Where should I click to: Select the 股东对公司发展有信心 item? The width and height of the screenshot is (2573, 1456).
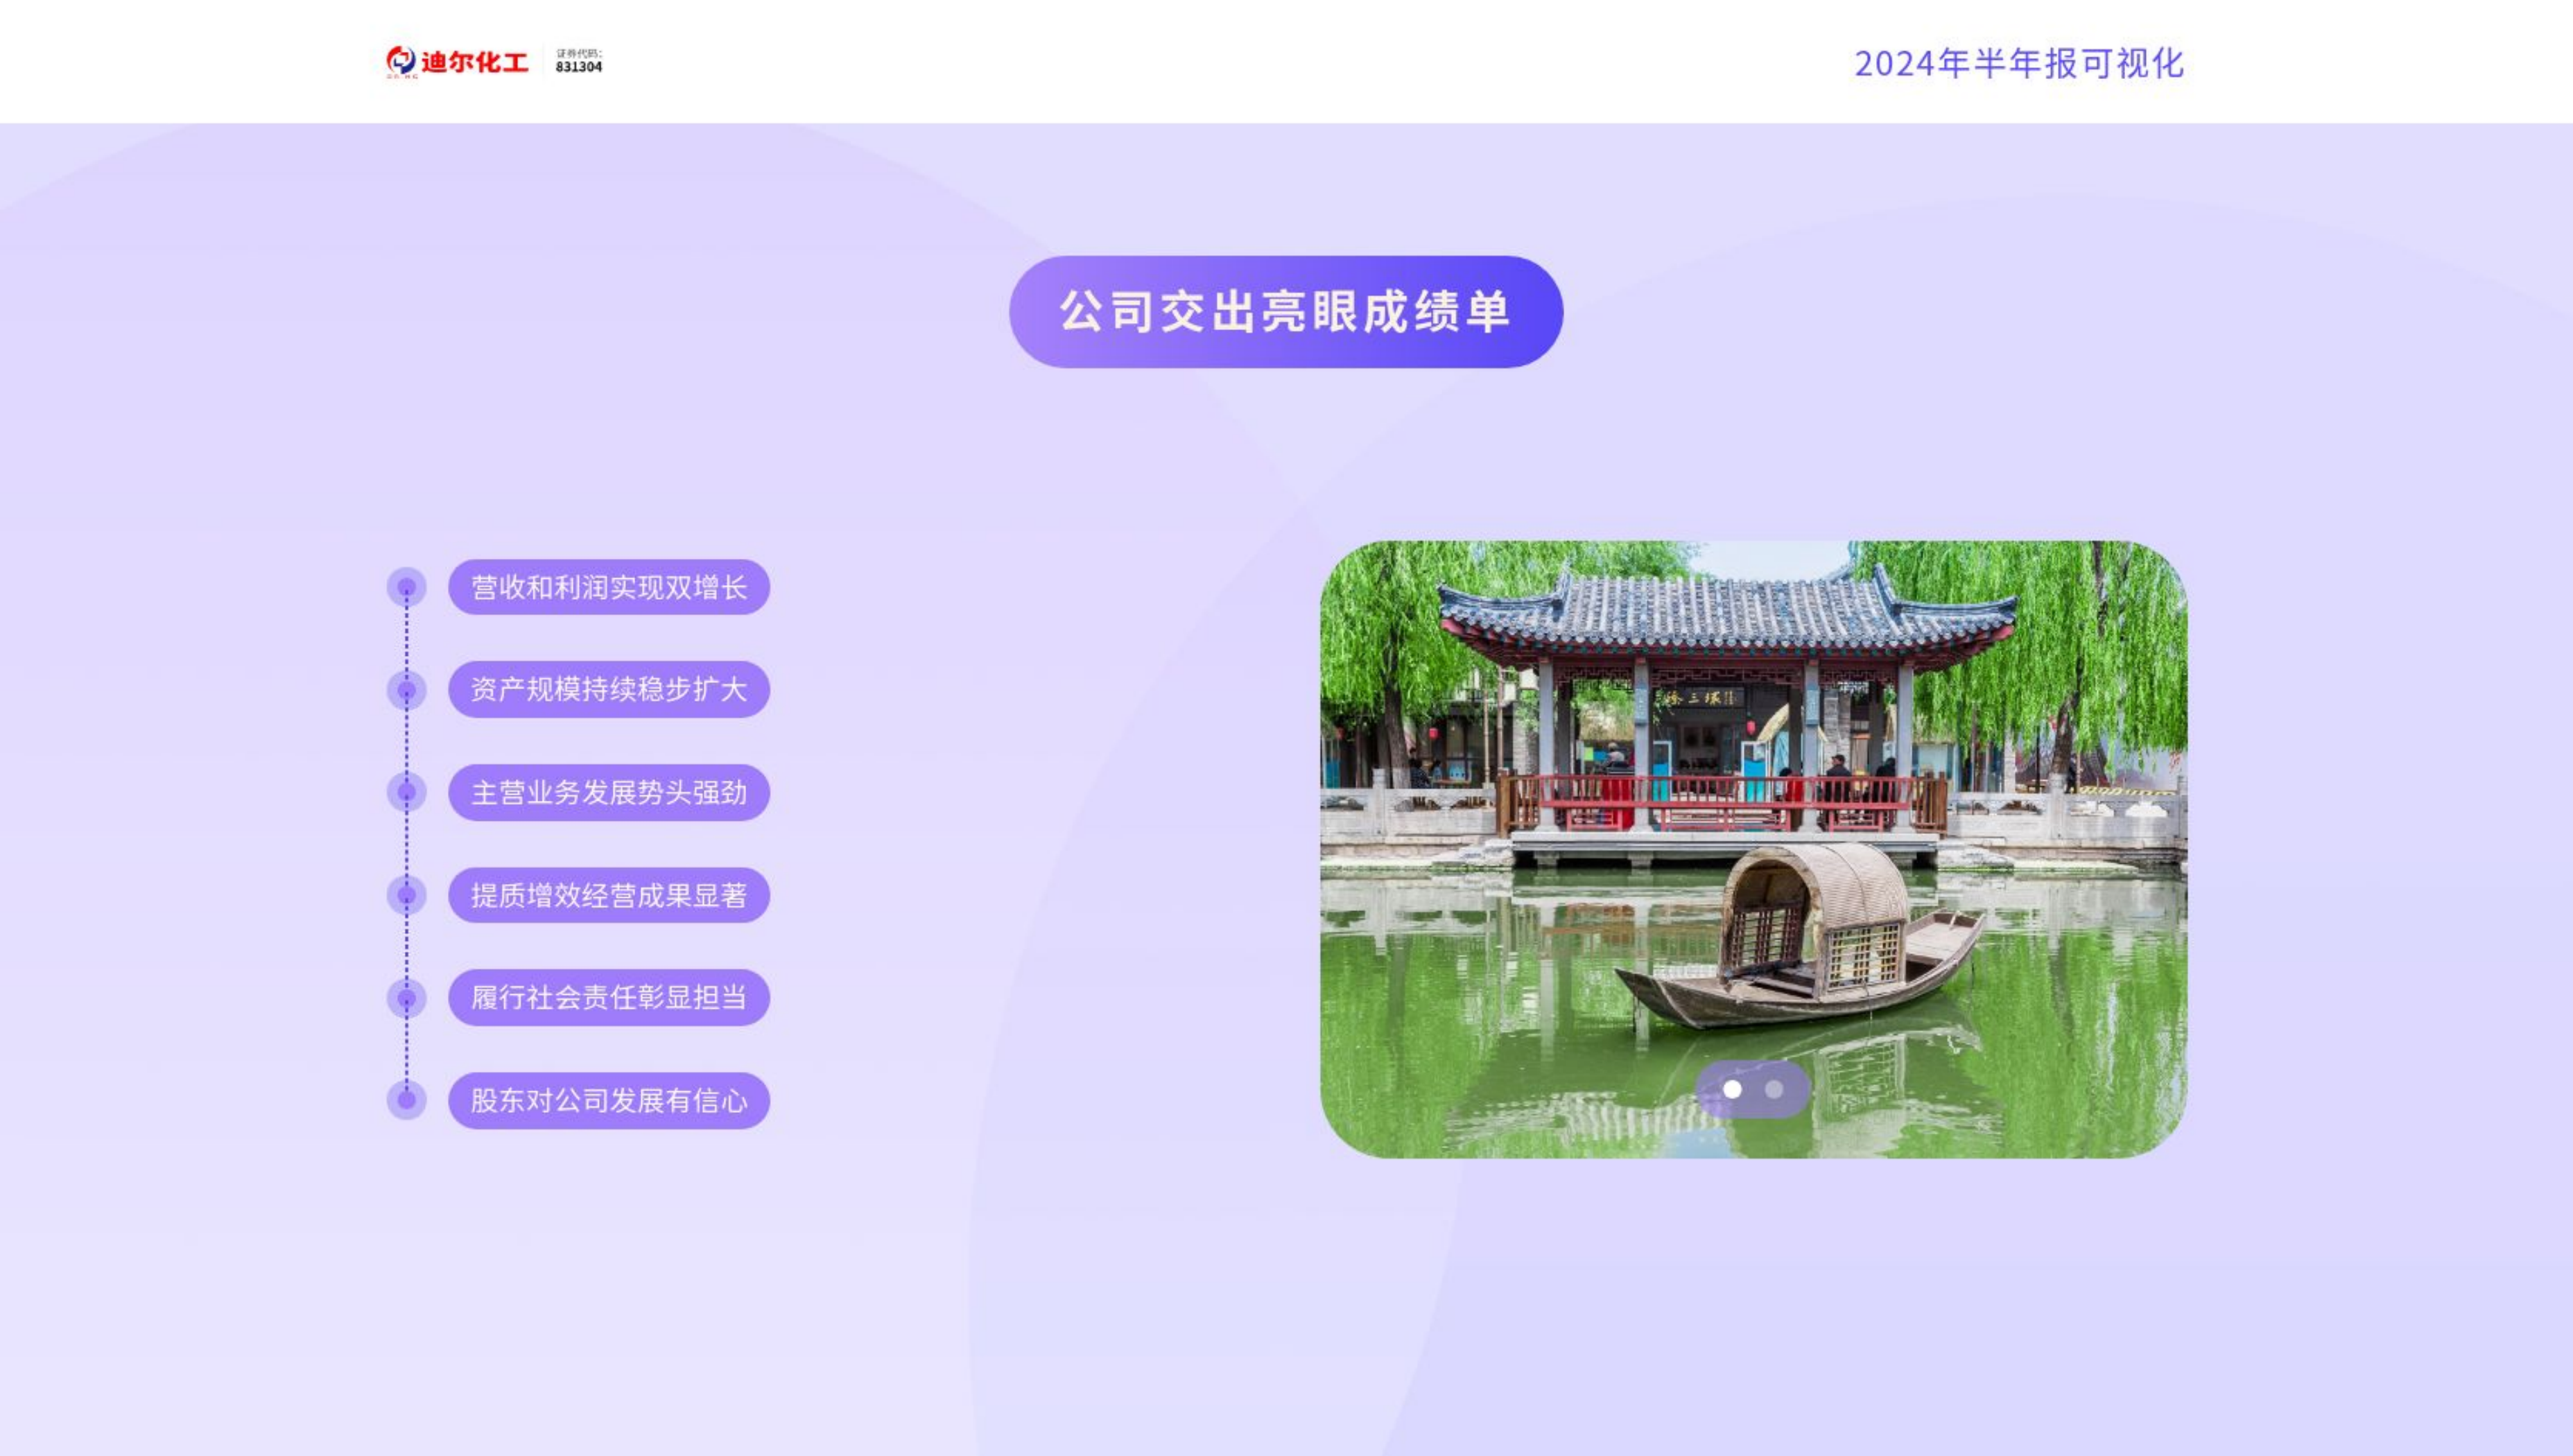pos(608,1100)
